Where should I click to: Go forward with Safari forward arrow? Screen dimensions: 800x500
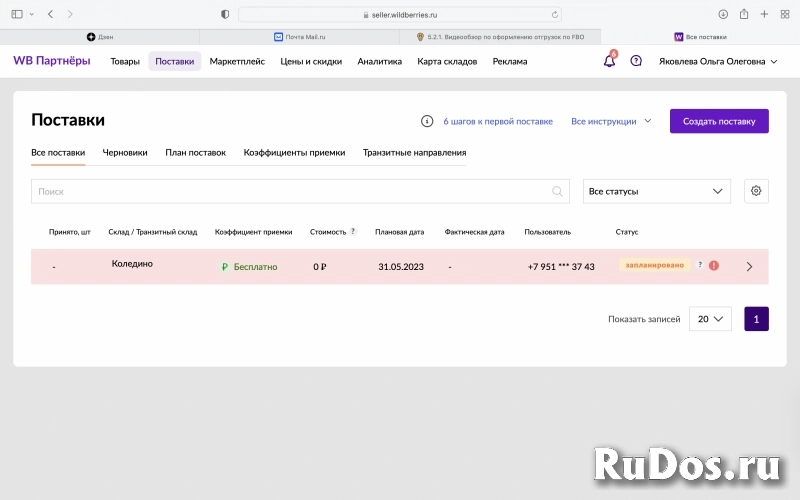[x=70, y=14]
